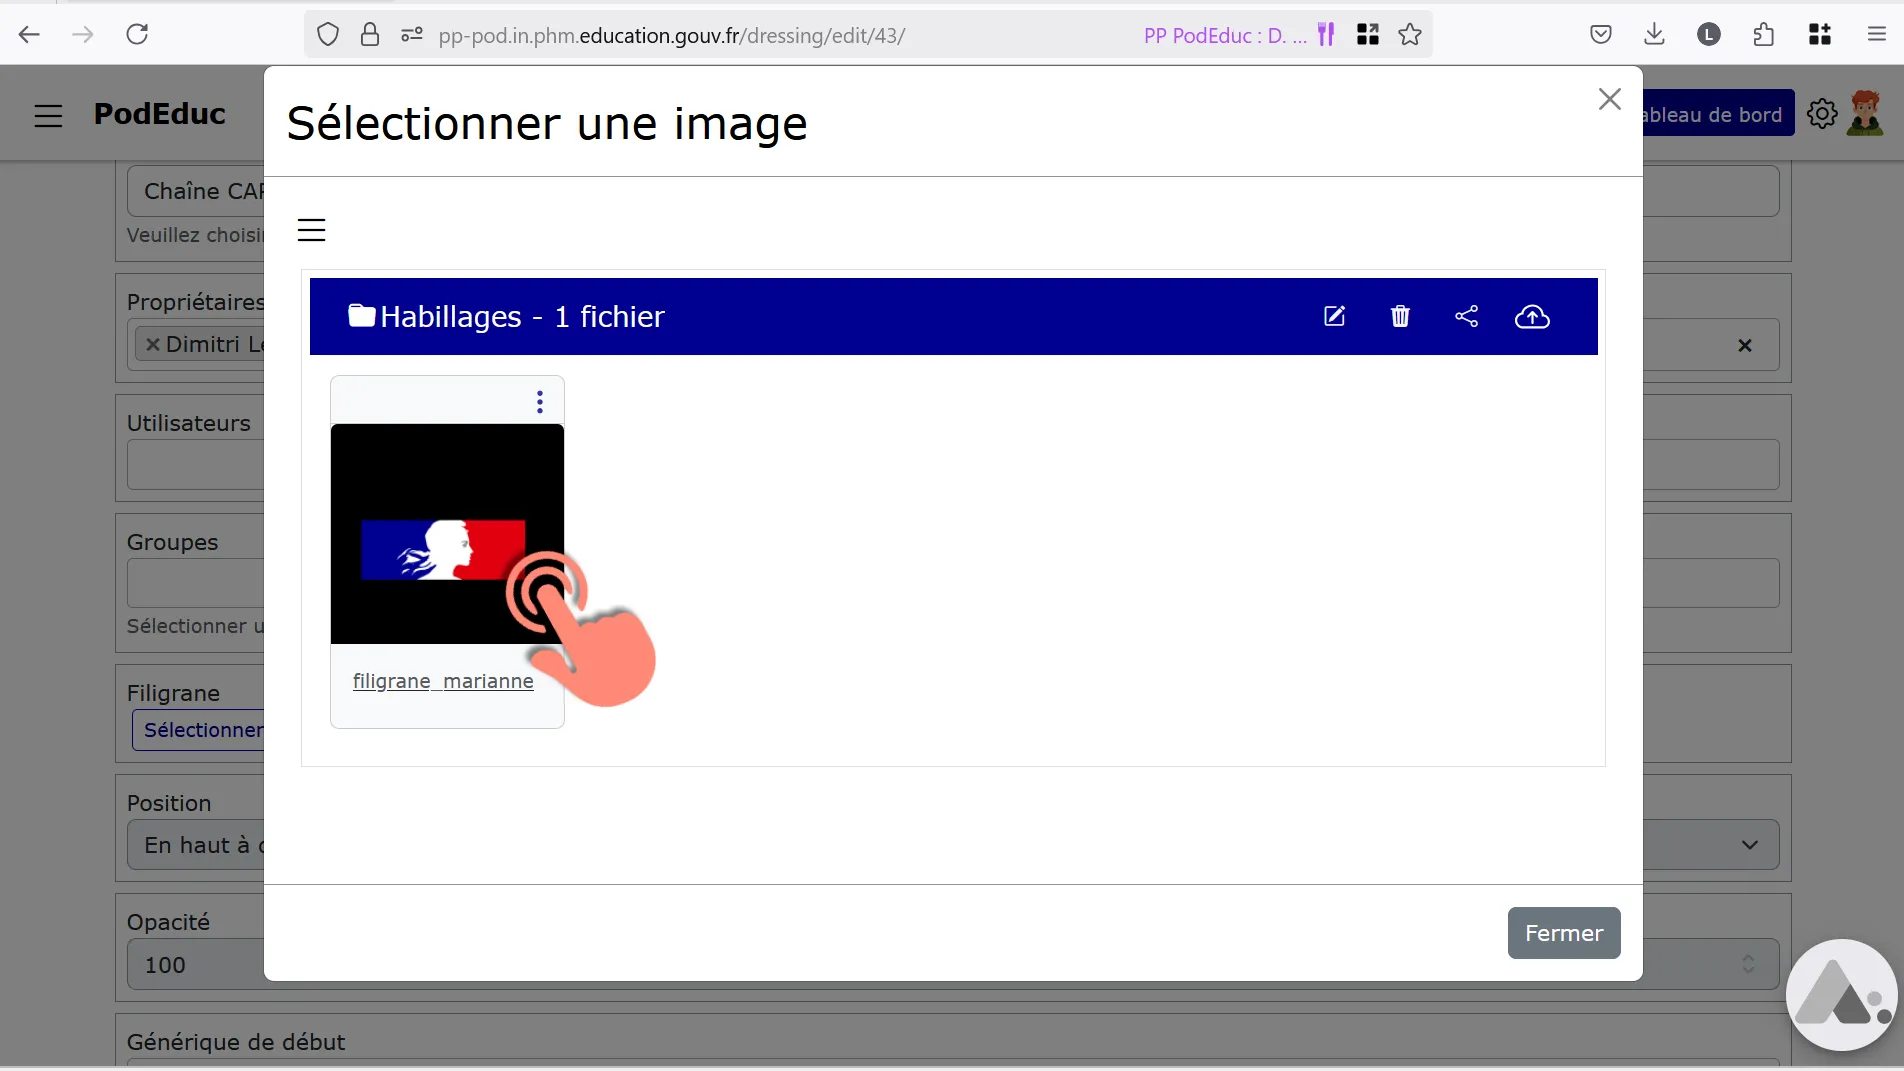
Task: Open the extensions puzzle icon
Action: tap(1764, 35)
